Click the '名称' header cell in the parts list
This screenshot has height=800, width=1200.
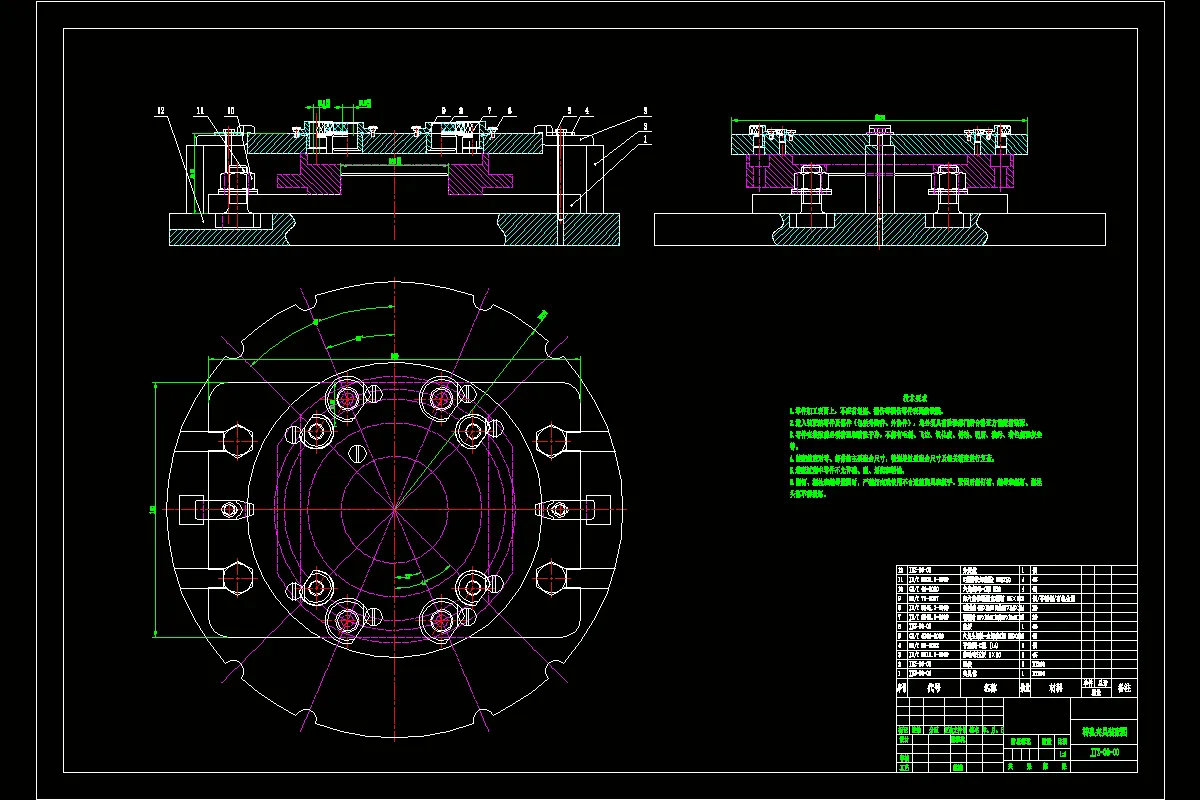click(990, 688)
